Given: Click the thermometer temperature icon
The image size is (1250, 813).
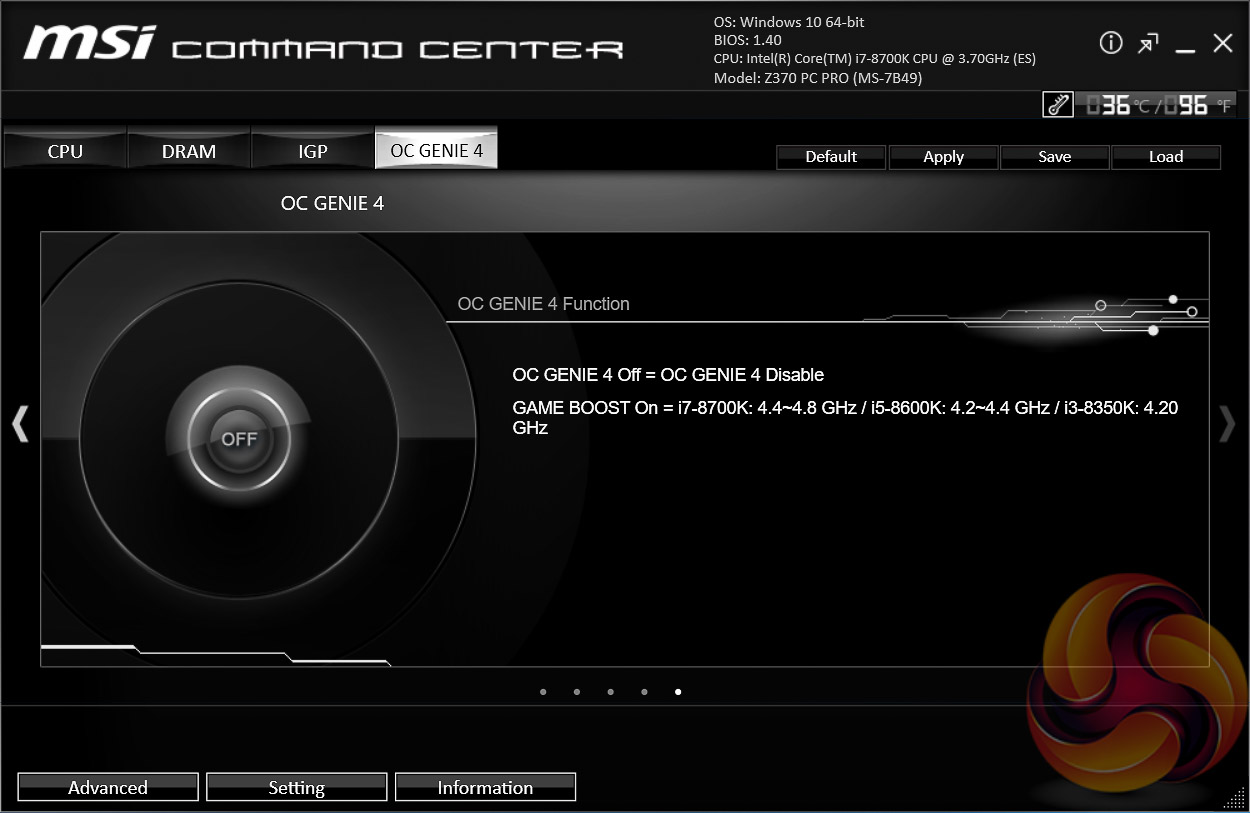Looking at the screenshot, I should point(1058,105).
